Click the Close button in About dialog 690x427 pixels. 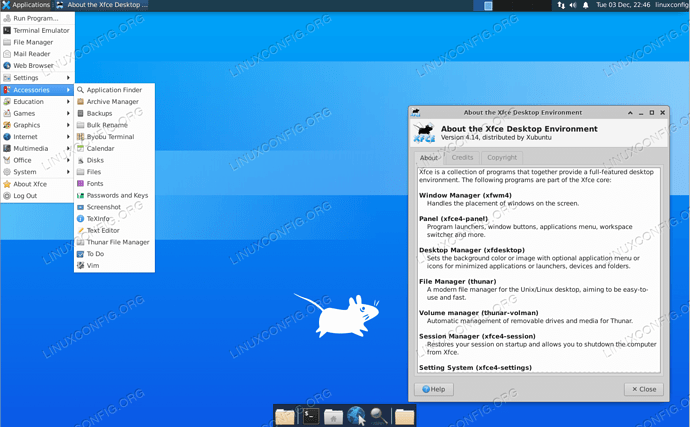[x=644, y=389]
